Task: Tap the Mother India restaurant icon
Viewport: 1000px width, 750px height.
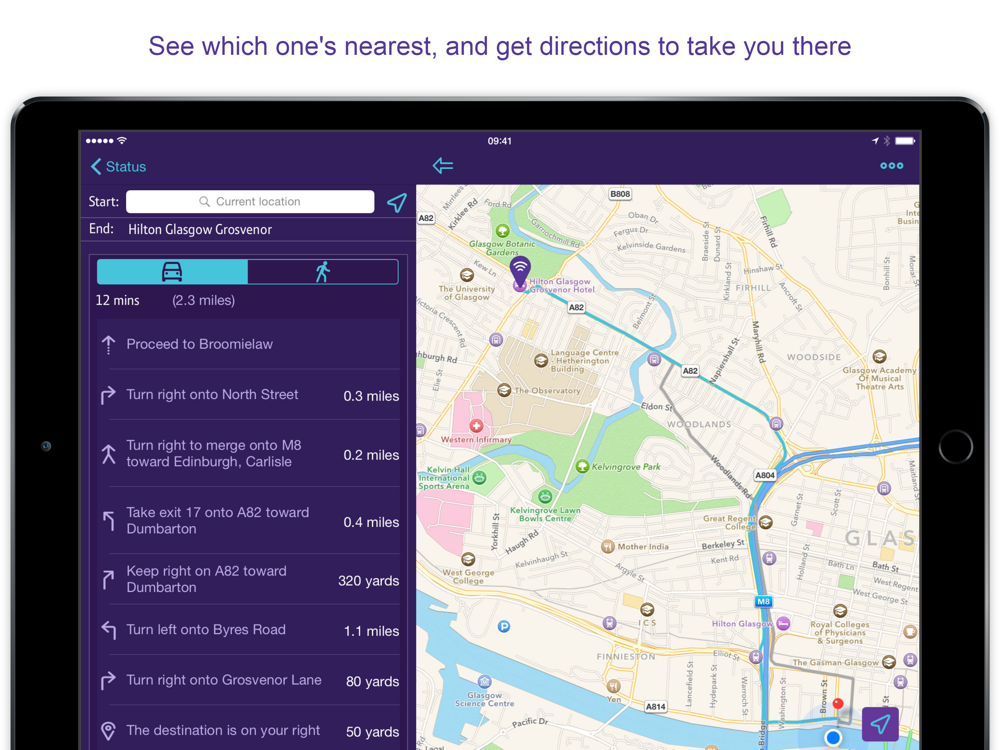Action: tap(608, 547)
